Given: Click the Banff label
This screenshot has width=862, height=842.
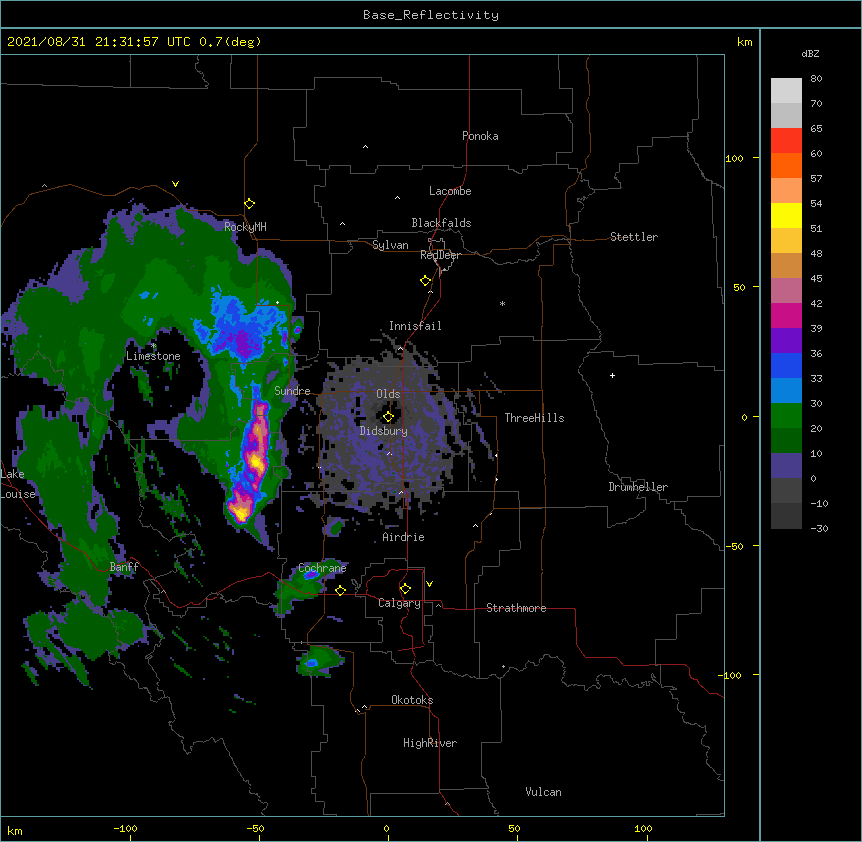Looking at the screenshot, I should click(124, 567).
